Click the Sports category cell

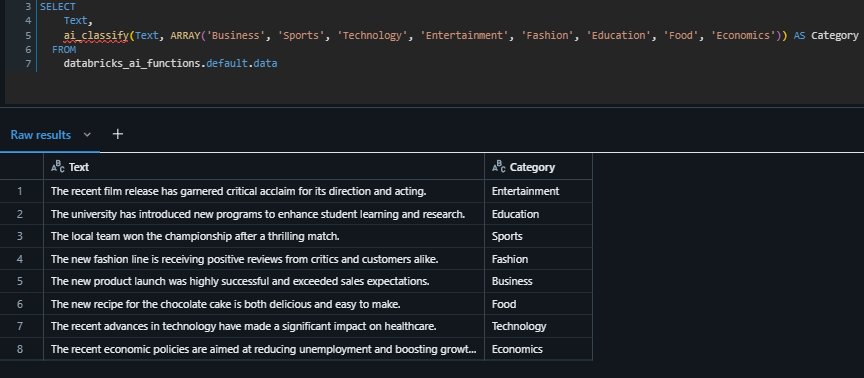point(538,236)
